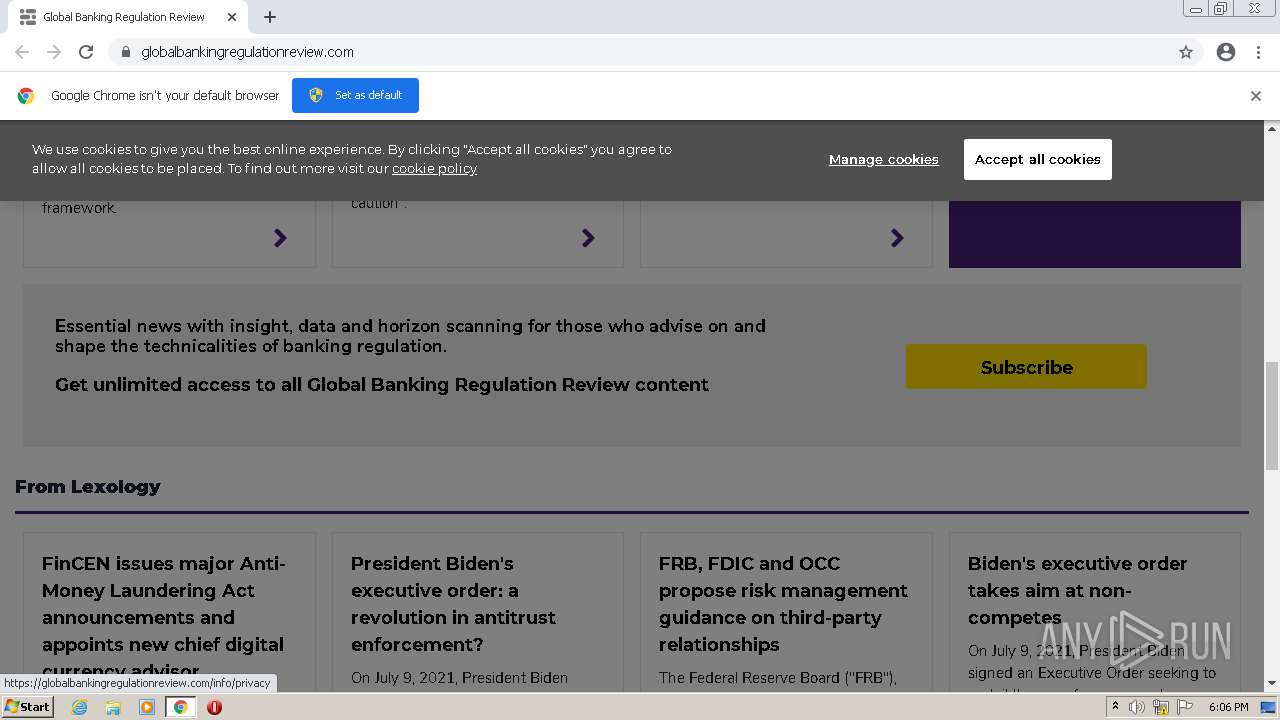
Task: Click Accept all cookies button
Action: (1037, 159)
